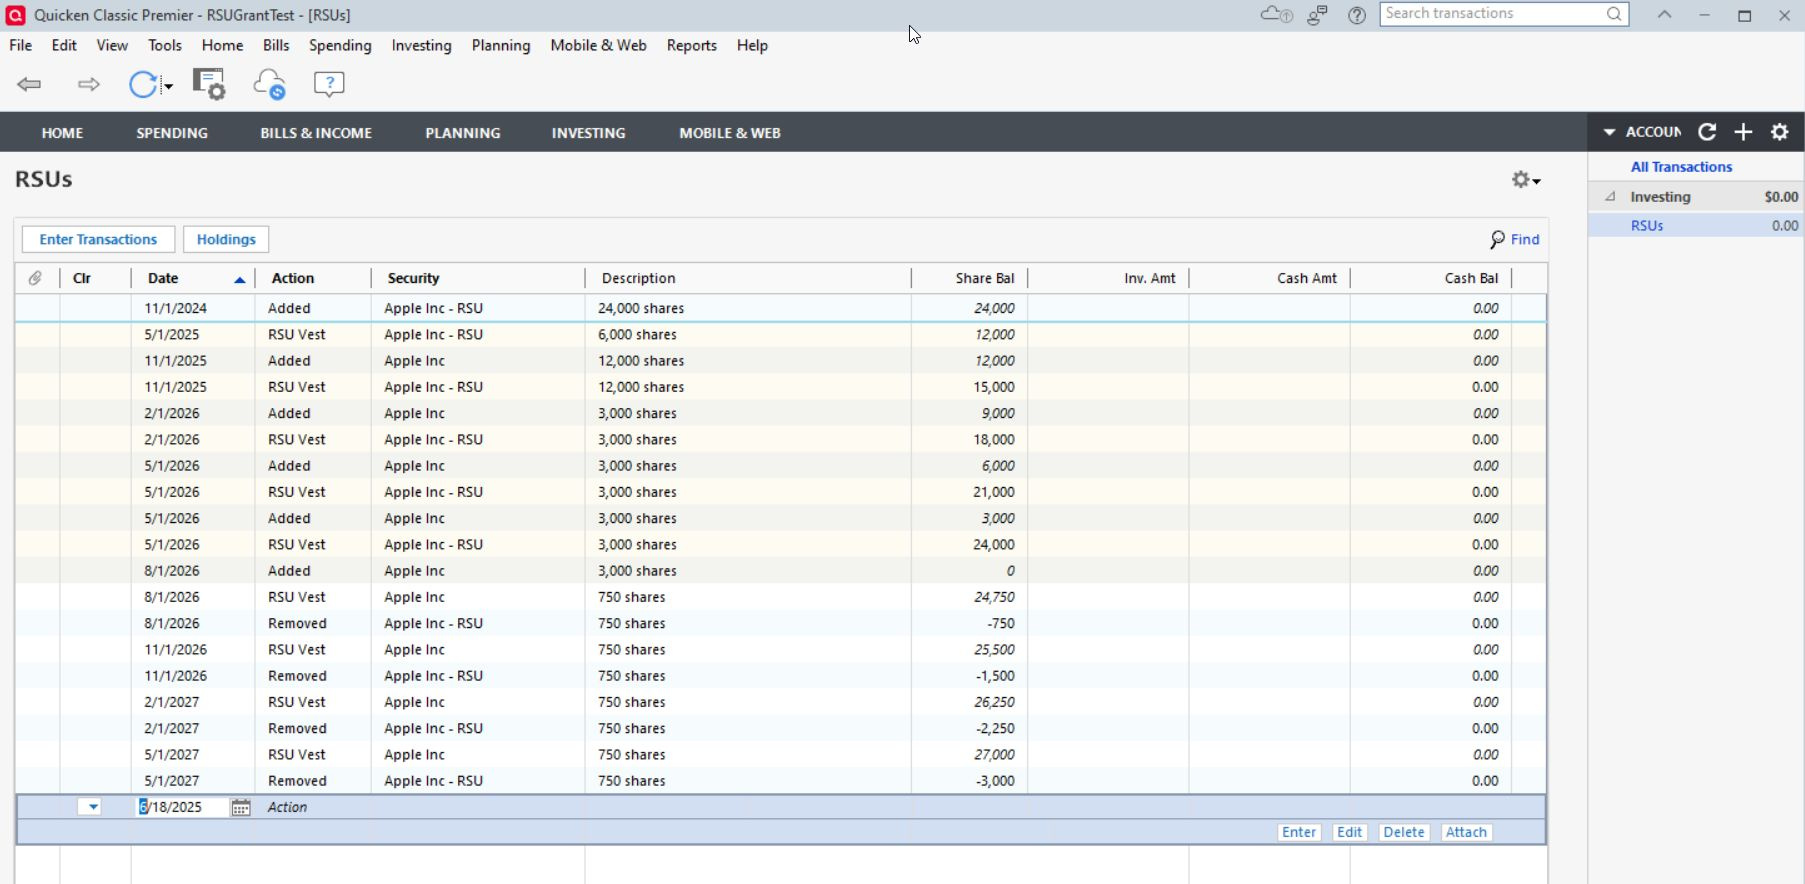Select the 5/1/2025 RSU Vest 6,000 shares row

[780, 335]
